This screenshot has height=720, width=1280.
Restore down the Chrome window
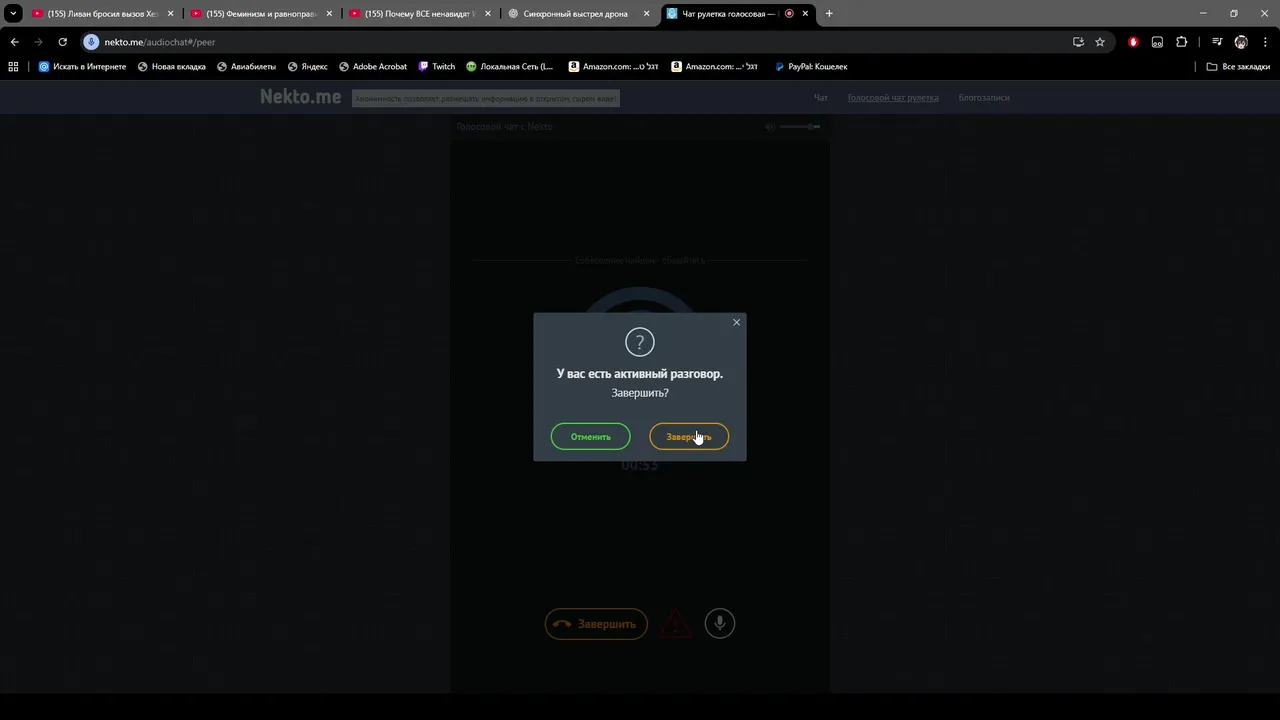coord(1233,14)
